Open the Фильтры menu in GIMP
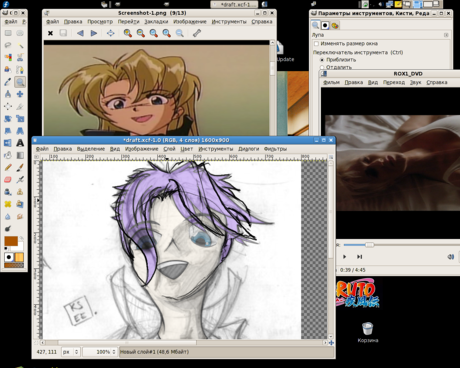This screenshot has width=460, height=368. tap(275, 149)
